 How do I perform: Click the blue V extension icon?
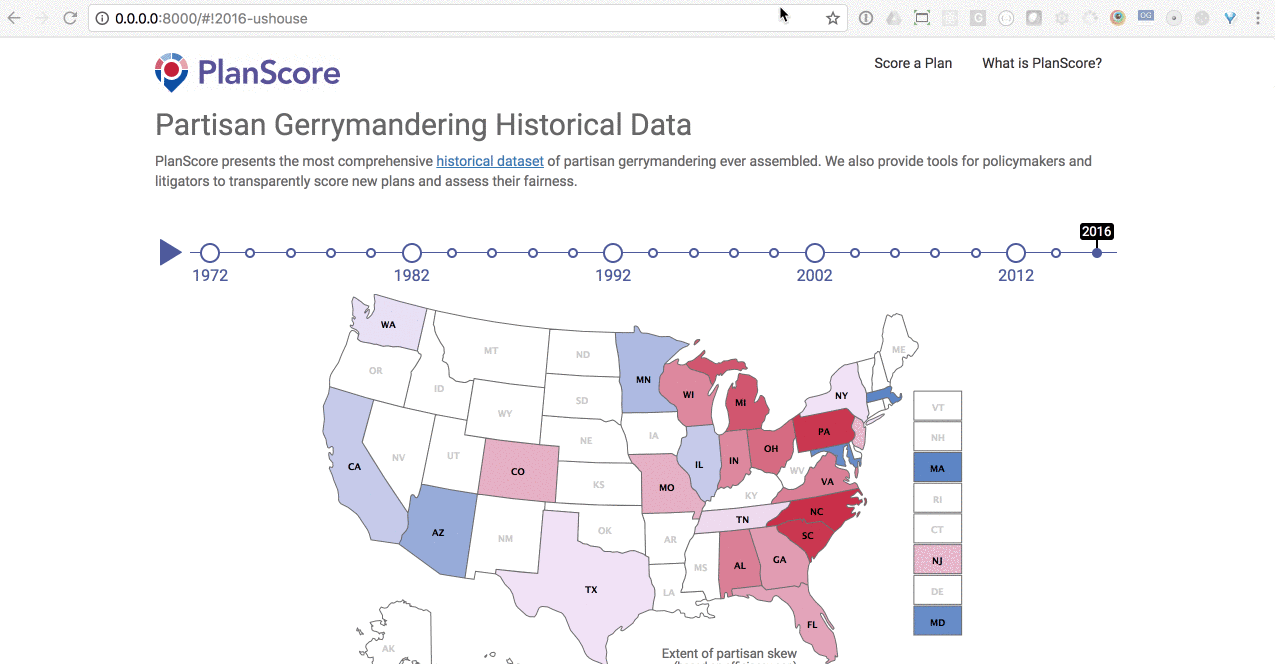point(1230,17)
